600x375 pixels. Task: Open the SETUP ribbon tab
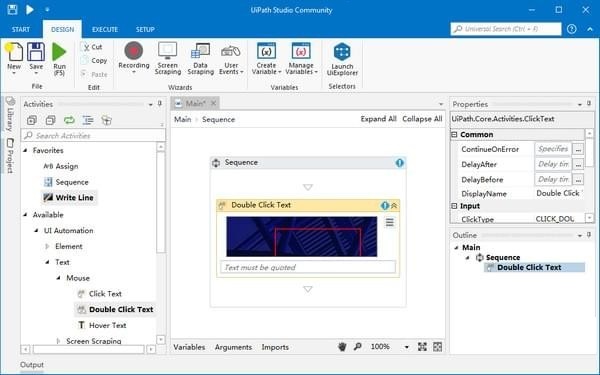[x=145, y=29]
